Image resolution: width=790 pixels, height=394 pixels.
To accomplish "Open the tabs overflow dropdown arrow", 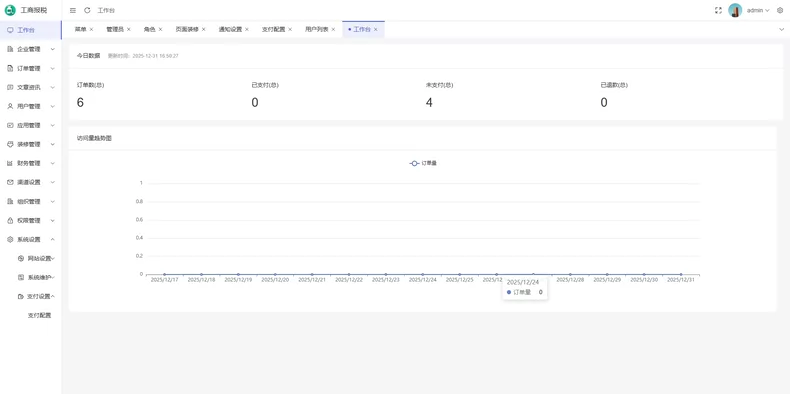I will click(x=781, y=29).
